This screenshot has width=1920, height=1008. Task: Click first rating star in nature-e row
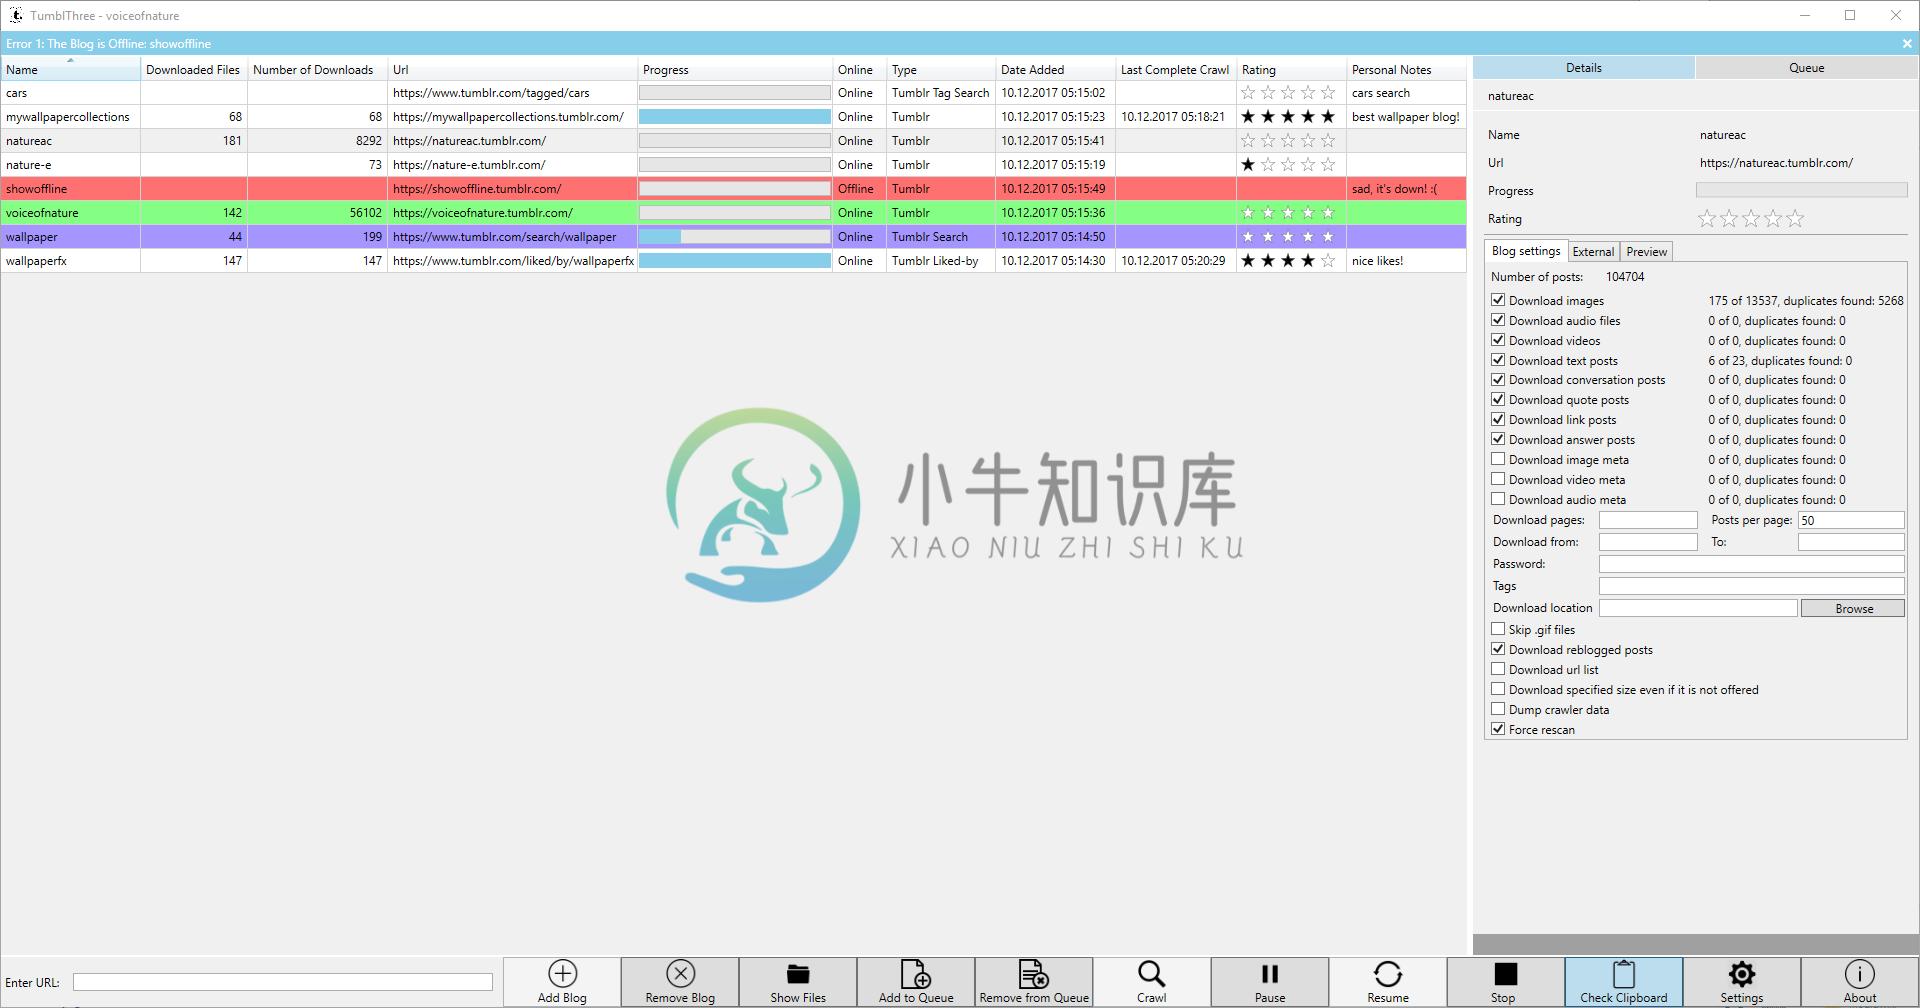1248,165
